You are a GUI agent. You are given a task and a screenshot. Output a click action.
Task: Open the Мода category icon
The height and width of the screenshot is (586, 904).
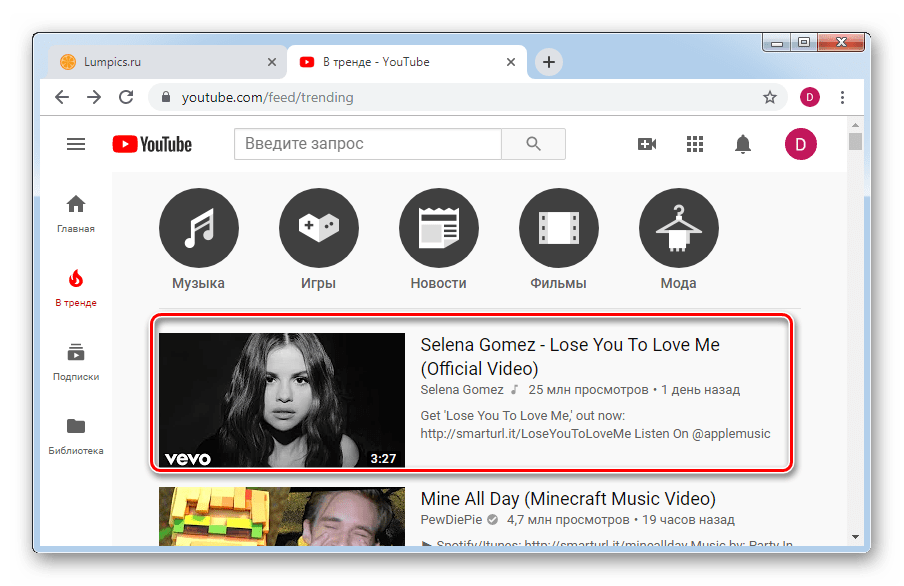678,227
